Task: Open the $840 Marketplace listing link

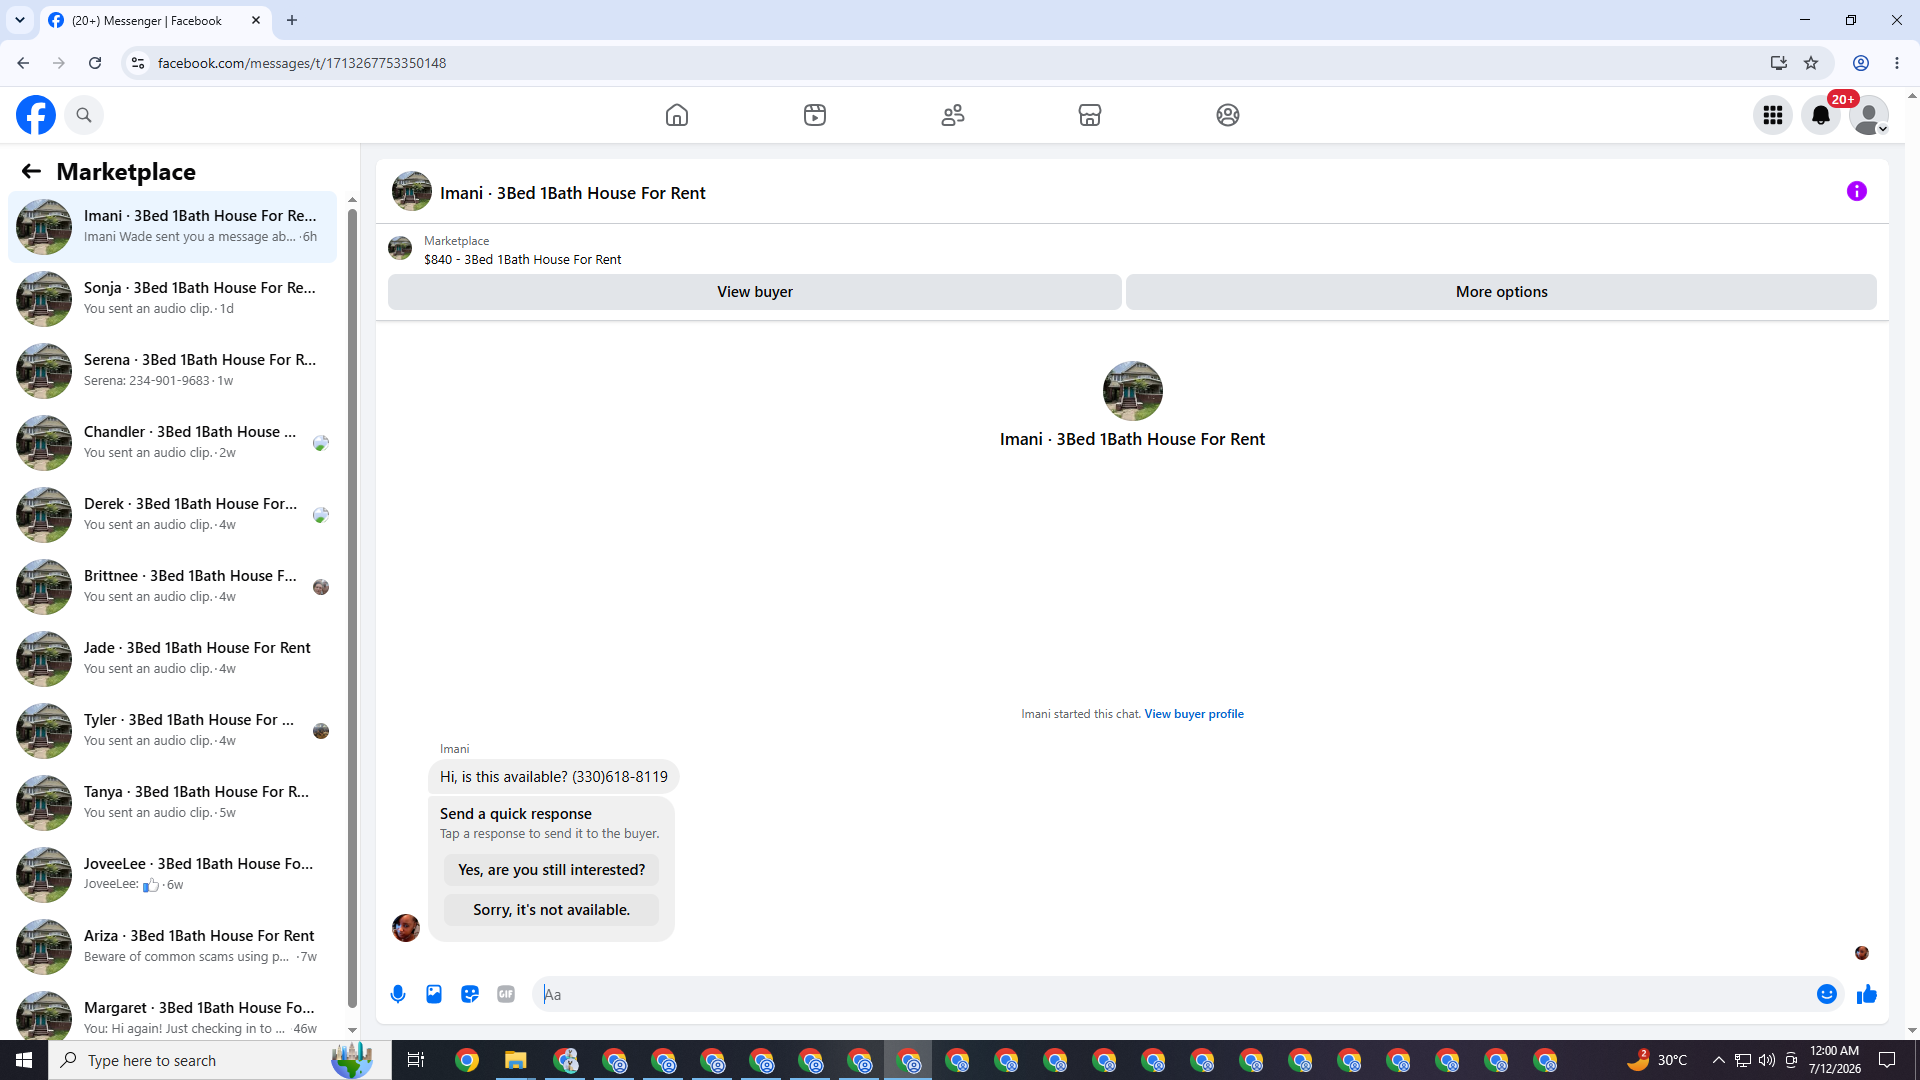Action: pos(522,259)
